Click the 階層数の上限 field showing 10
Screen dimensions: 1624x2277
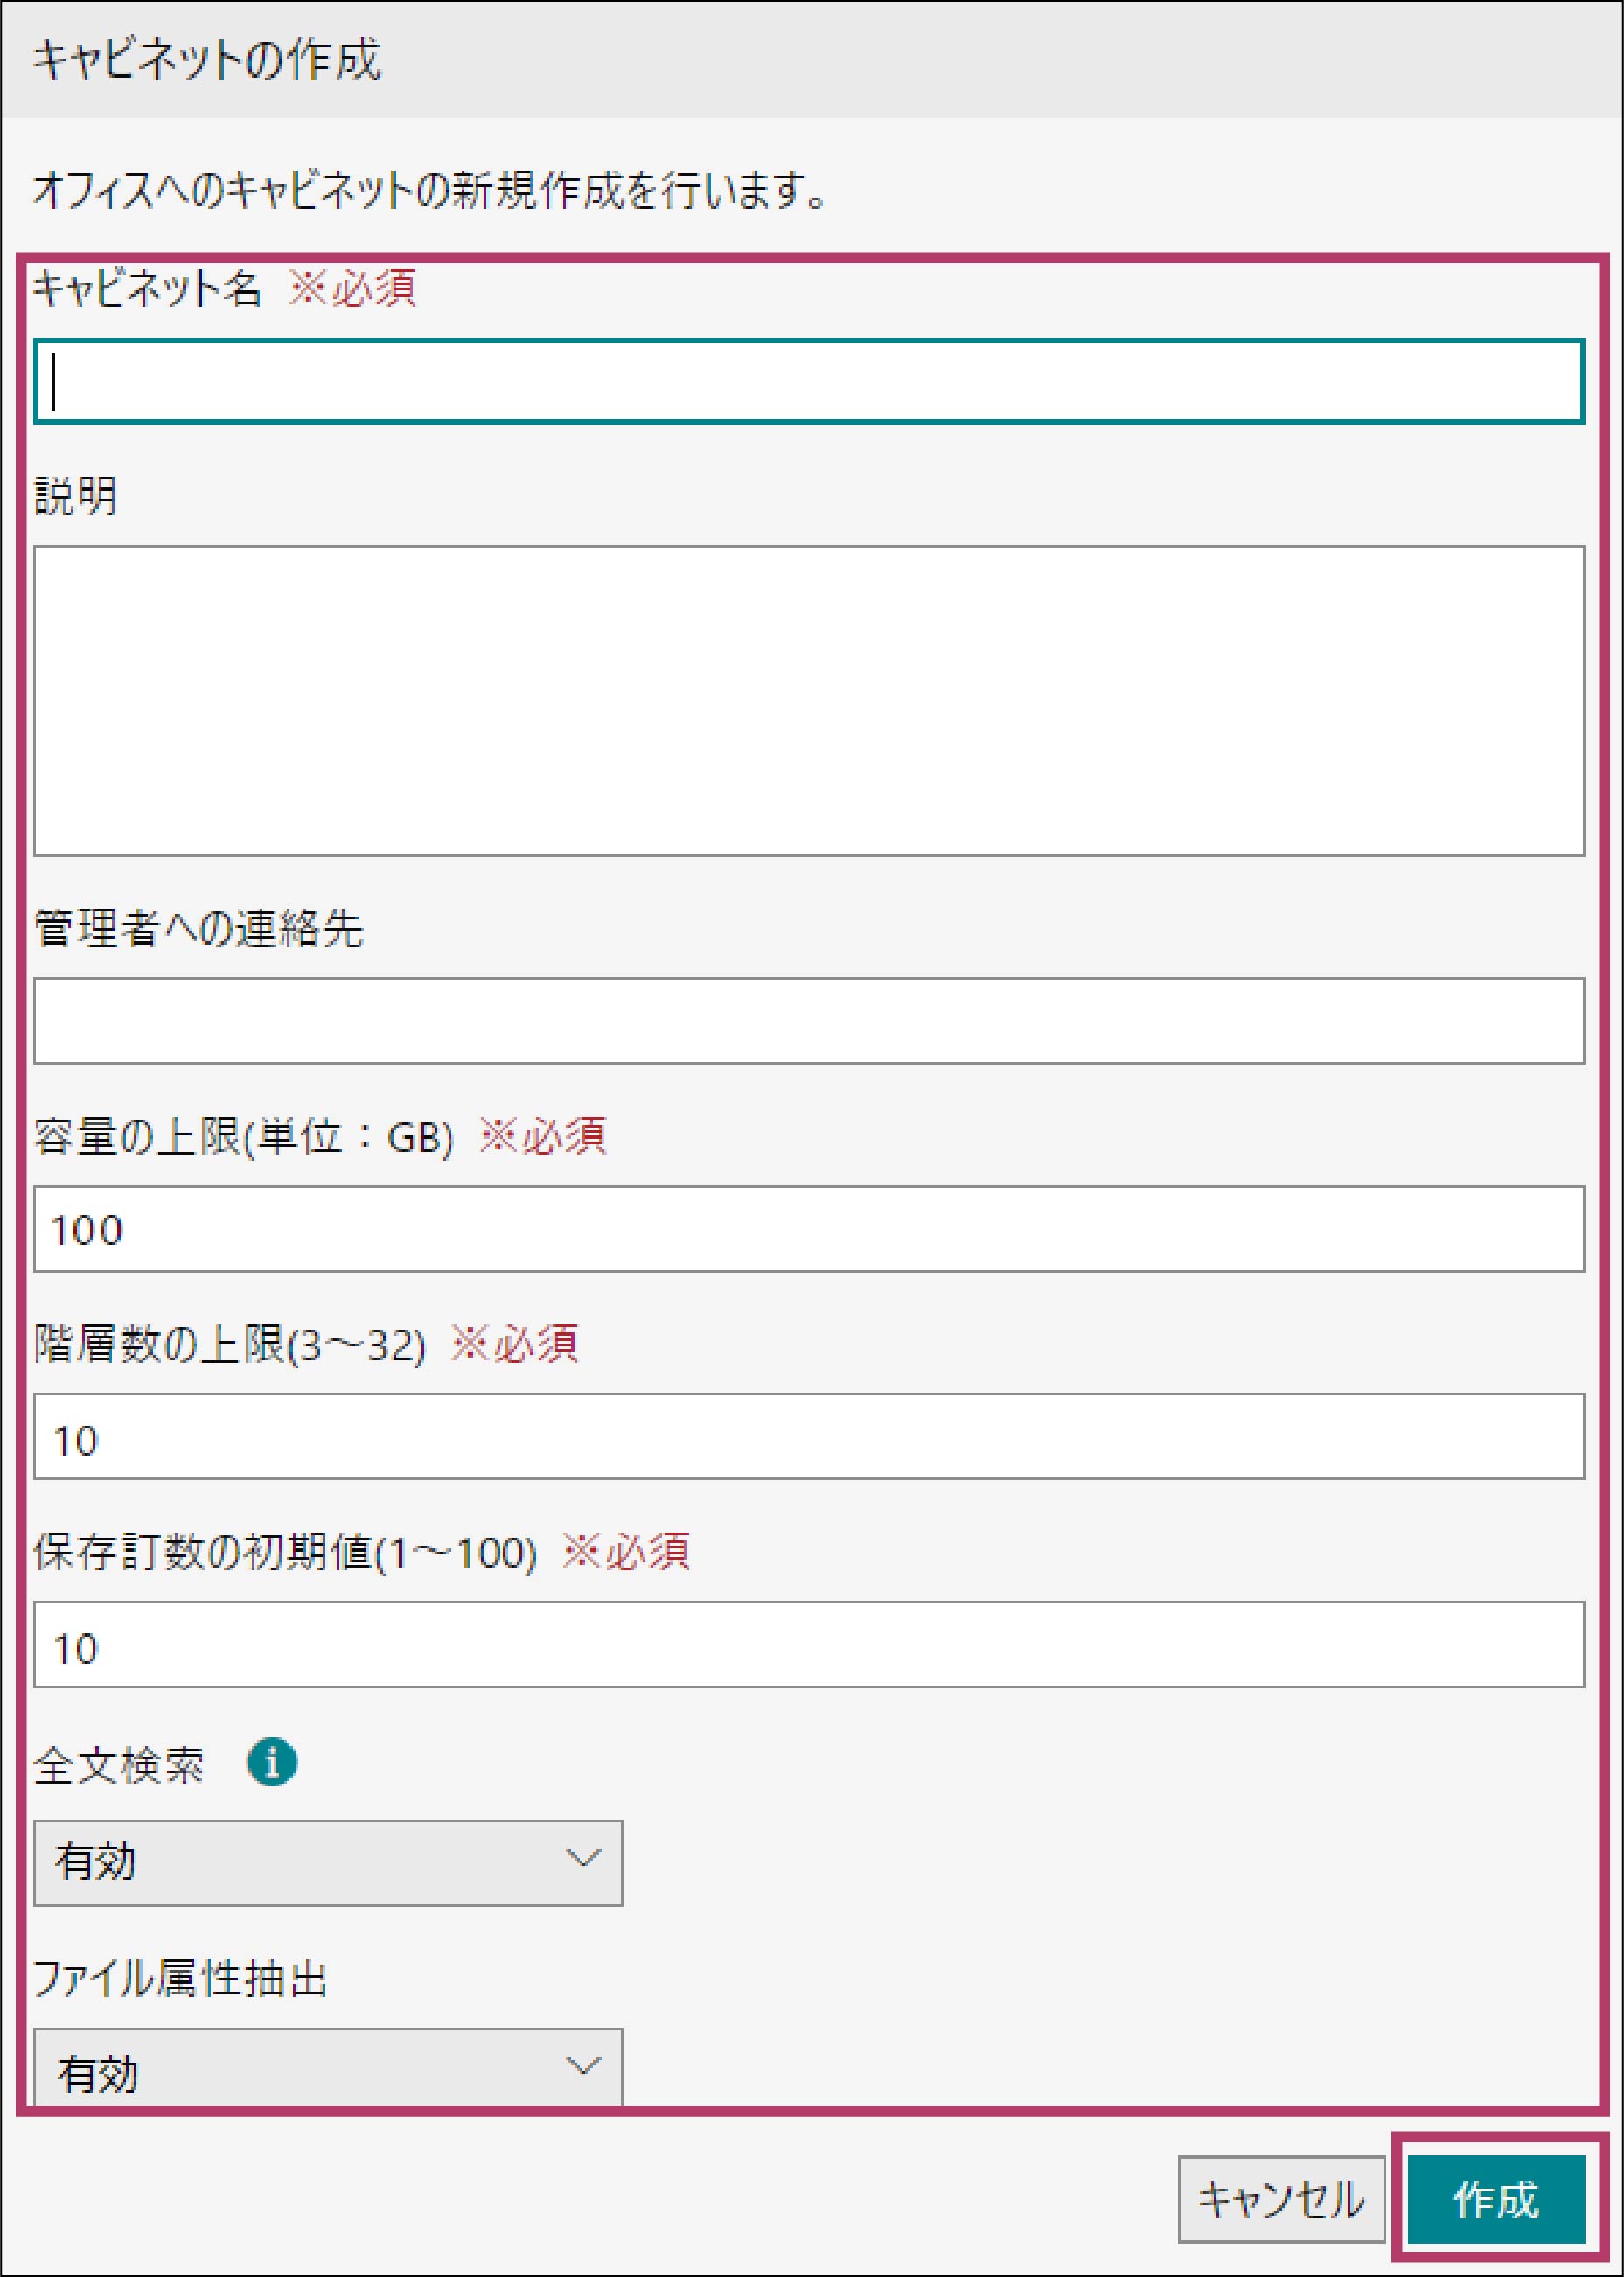809,1436
